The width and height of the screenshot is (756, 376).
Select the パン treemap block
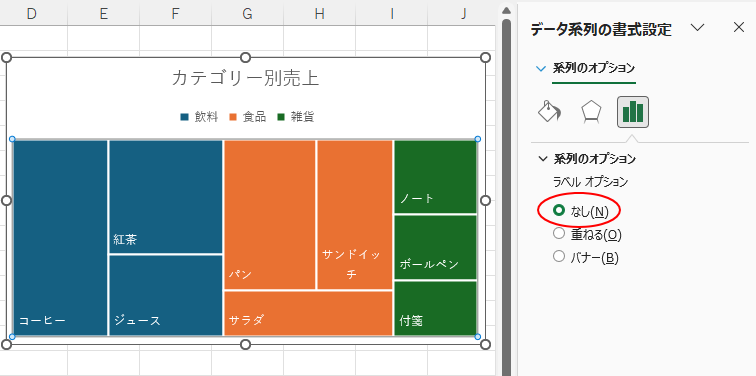coord(270,215)
